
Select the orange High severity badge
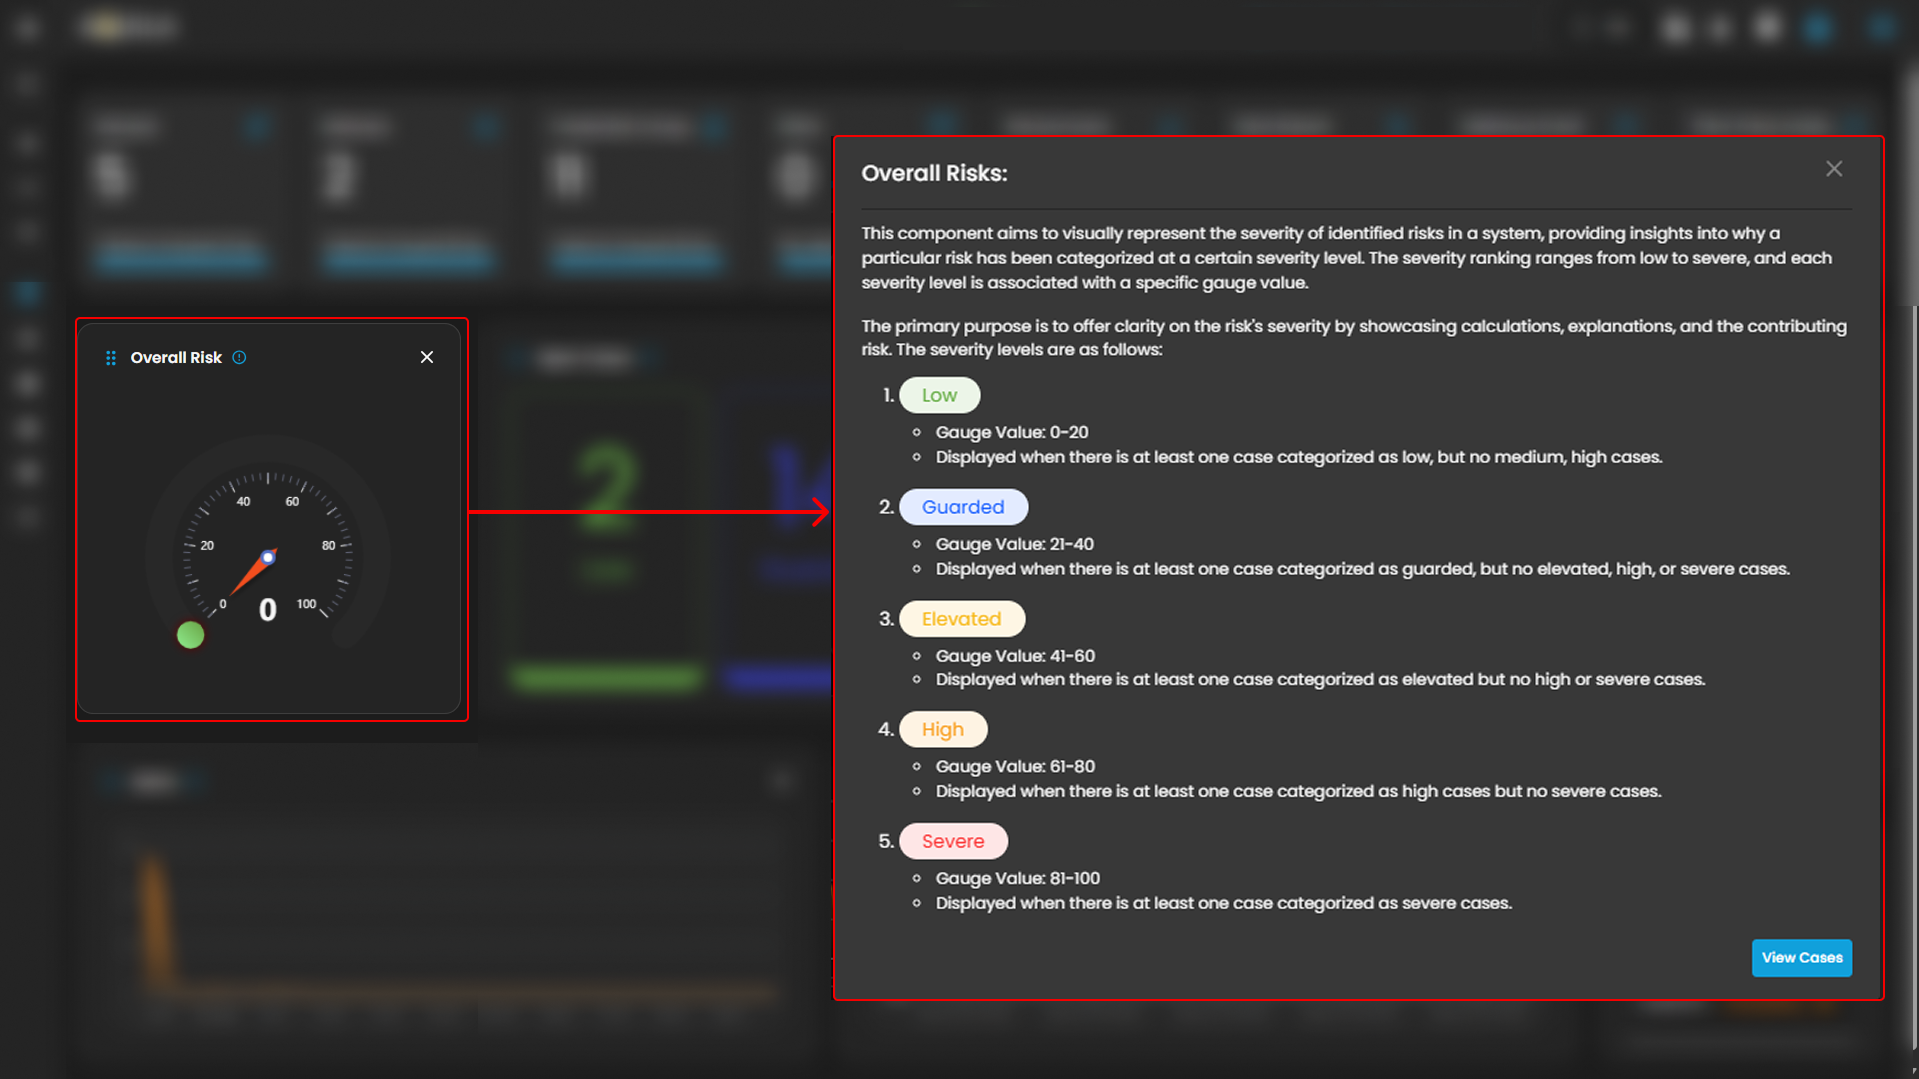coord(942,730)
